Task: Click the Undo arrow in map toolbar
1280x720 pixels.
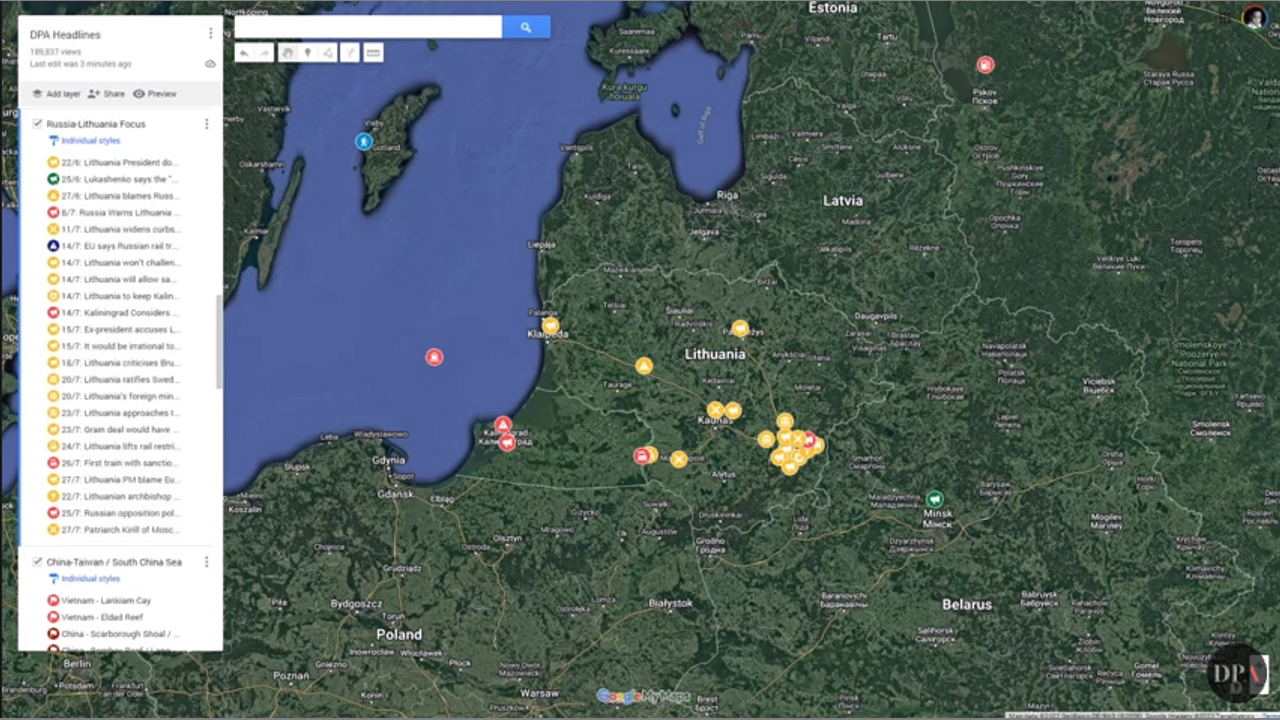Action: pyautogui.click(x=244, y=53)
